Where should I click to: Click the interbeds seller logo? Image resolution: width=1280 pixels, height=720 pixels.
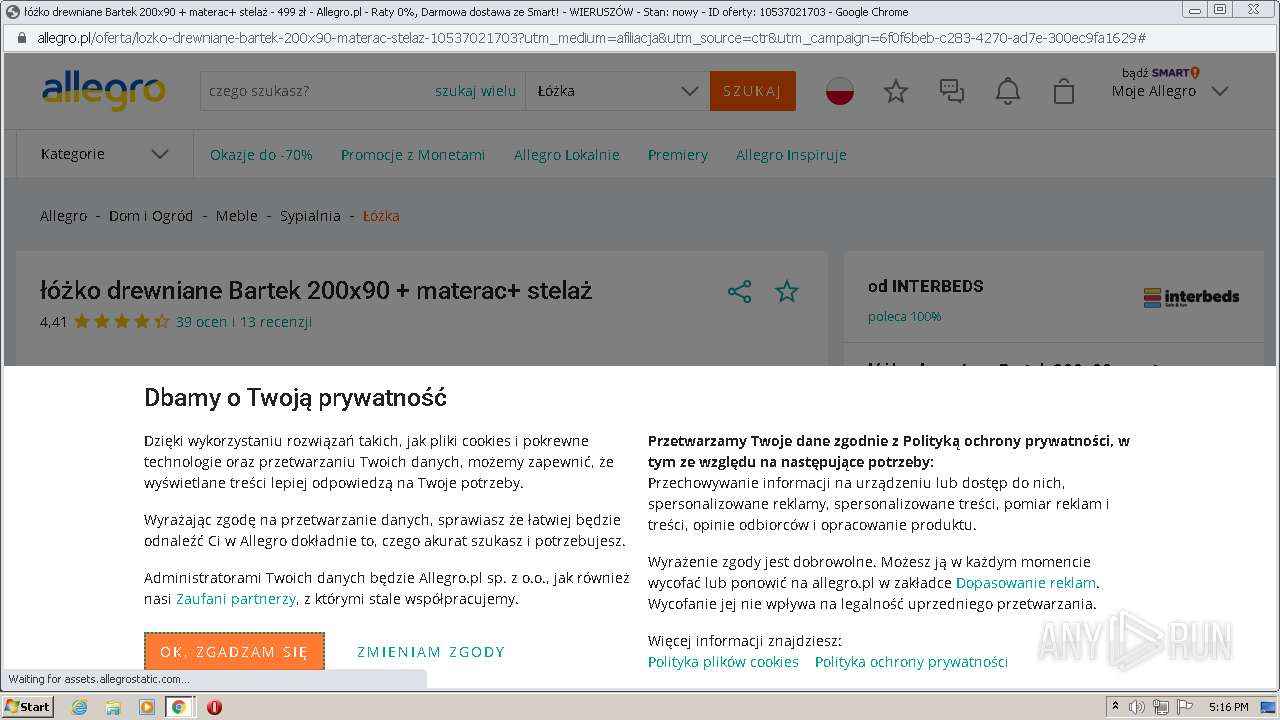coord(1191,297)
